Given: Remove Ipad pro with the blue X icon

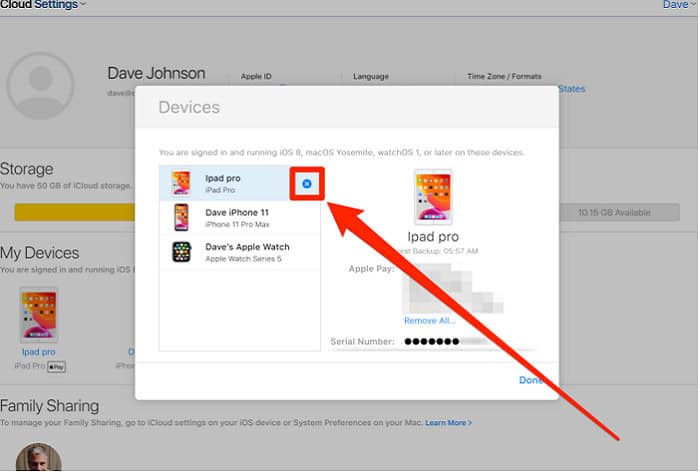Looking at the screenshot, I should (x=307, y=184).
